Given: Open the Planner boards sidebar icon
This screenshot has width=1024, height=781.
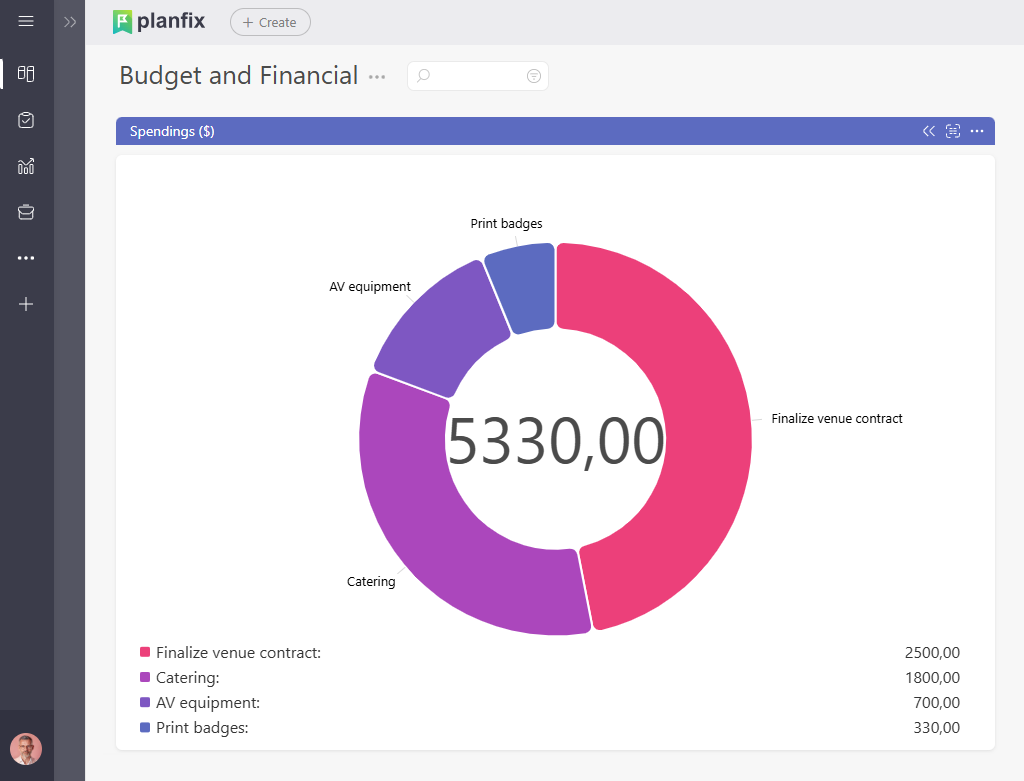Looking at the screenshot, I should [x=26, y=73].
